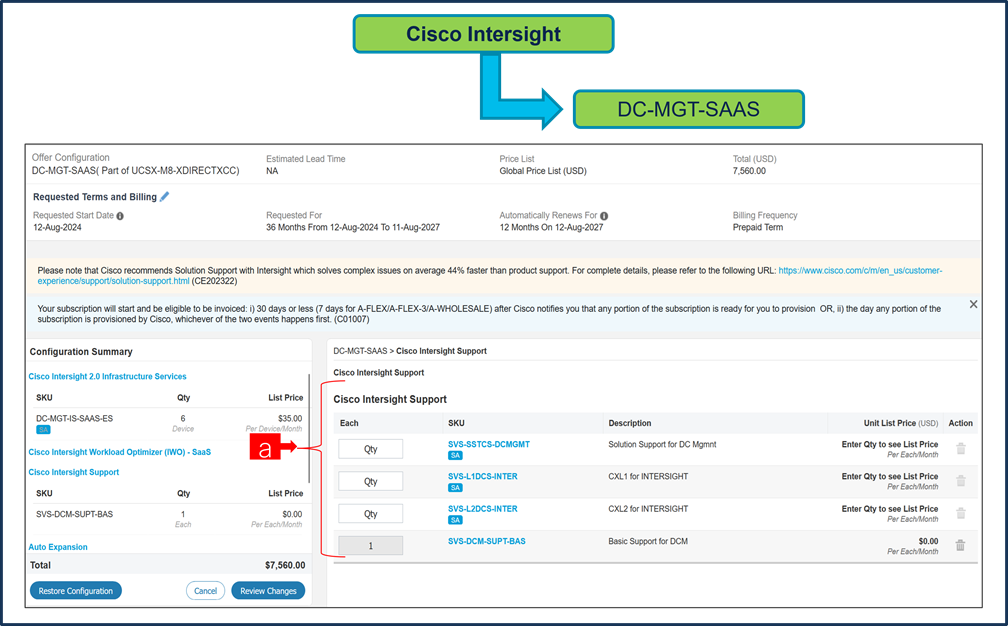Click the Qty field for SVS-L2DCS-INTER

click(371, 513)
